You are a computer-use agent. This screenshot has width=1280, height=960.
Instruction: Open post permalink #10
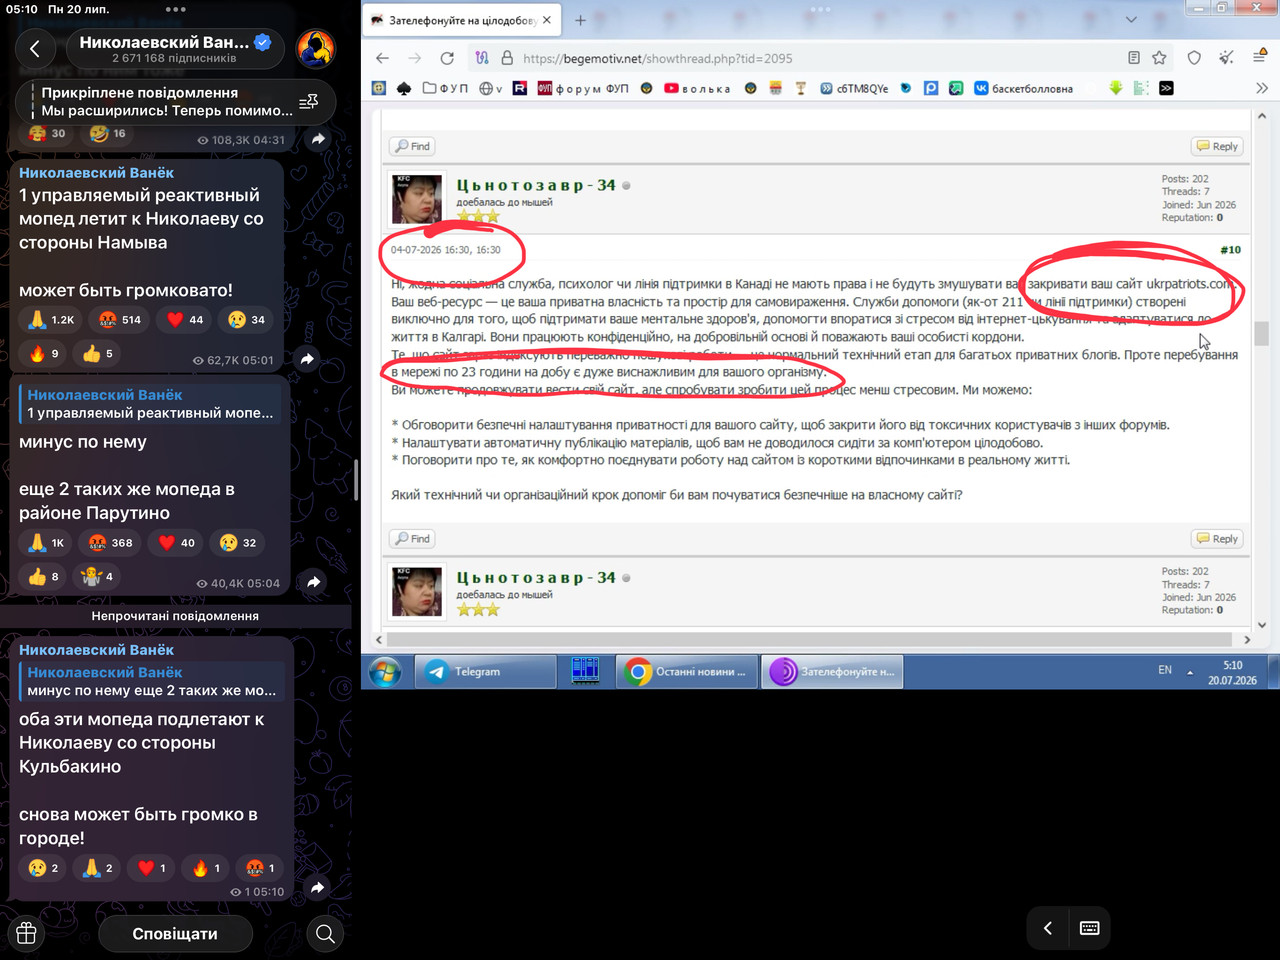pos(1230,250)
